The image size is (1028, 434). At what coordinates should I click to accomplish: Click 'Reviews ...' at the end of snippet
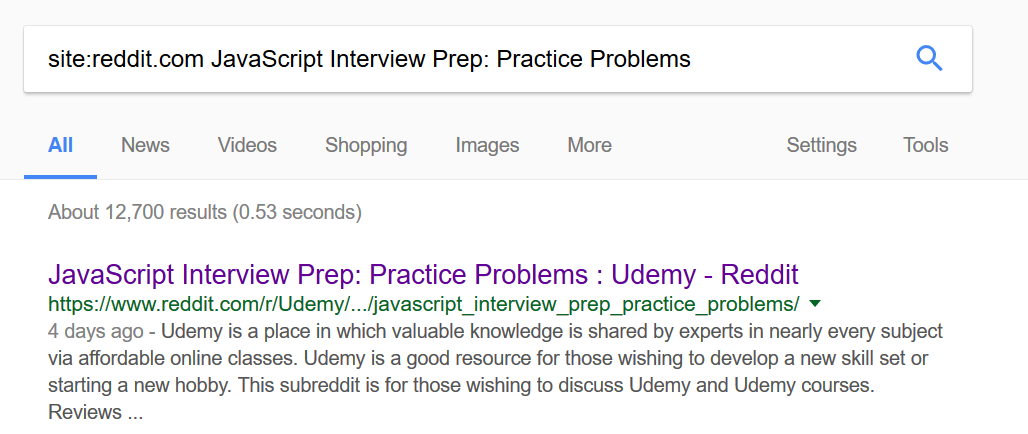point(95,412)
